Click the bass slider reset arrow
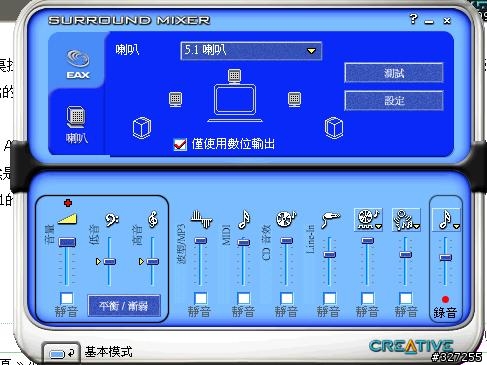This screenshot has width=487, height=365. [x=98, y=262]
